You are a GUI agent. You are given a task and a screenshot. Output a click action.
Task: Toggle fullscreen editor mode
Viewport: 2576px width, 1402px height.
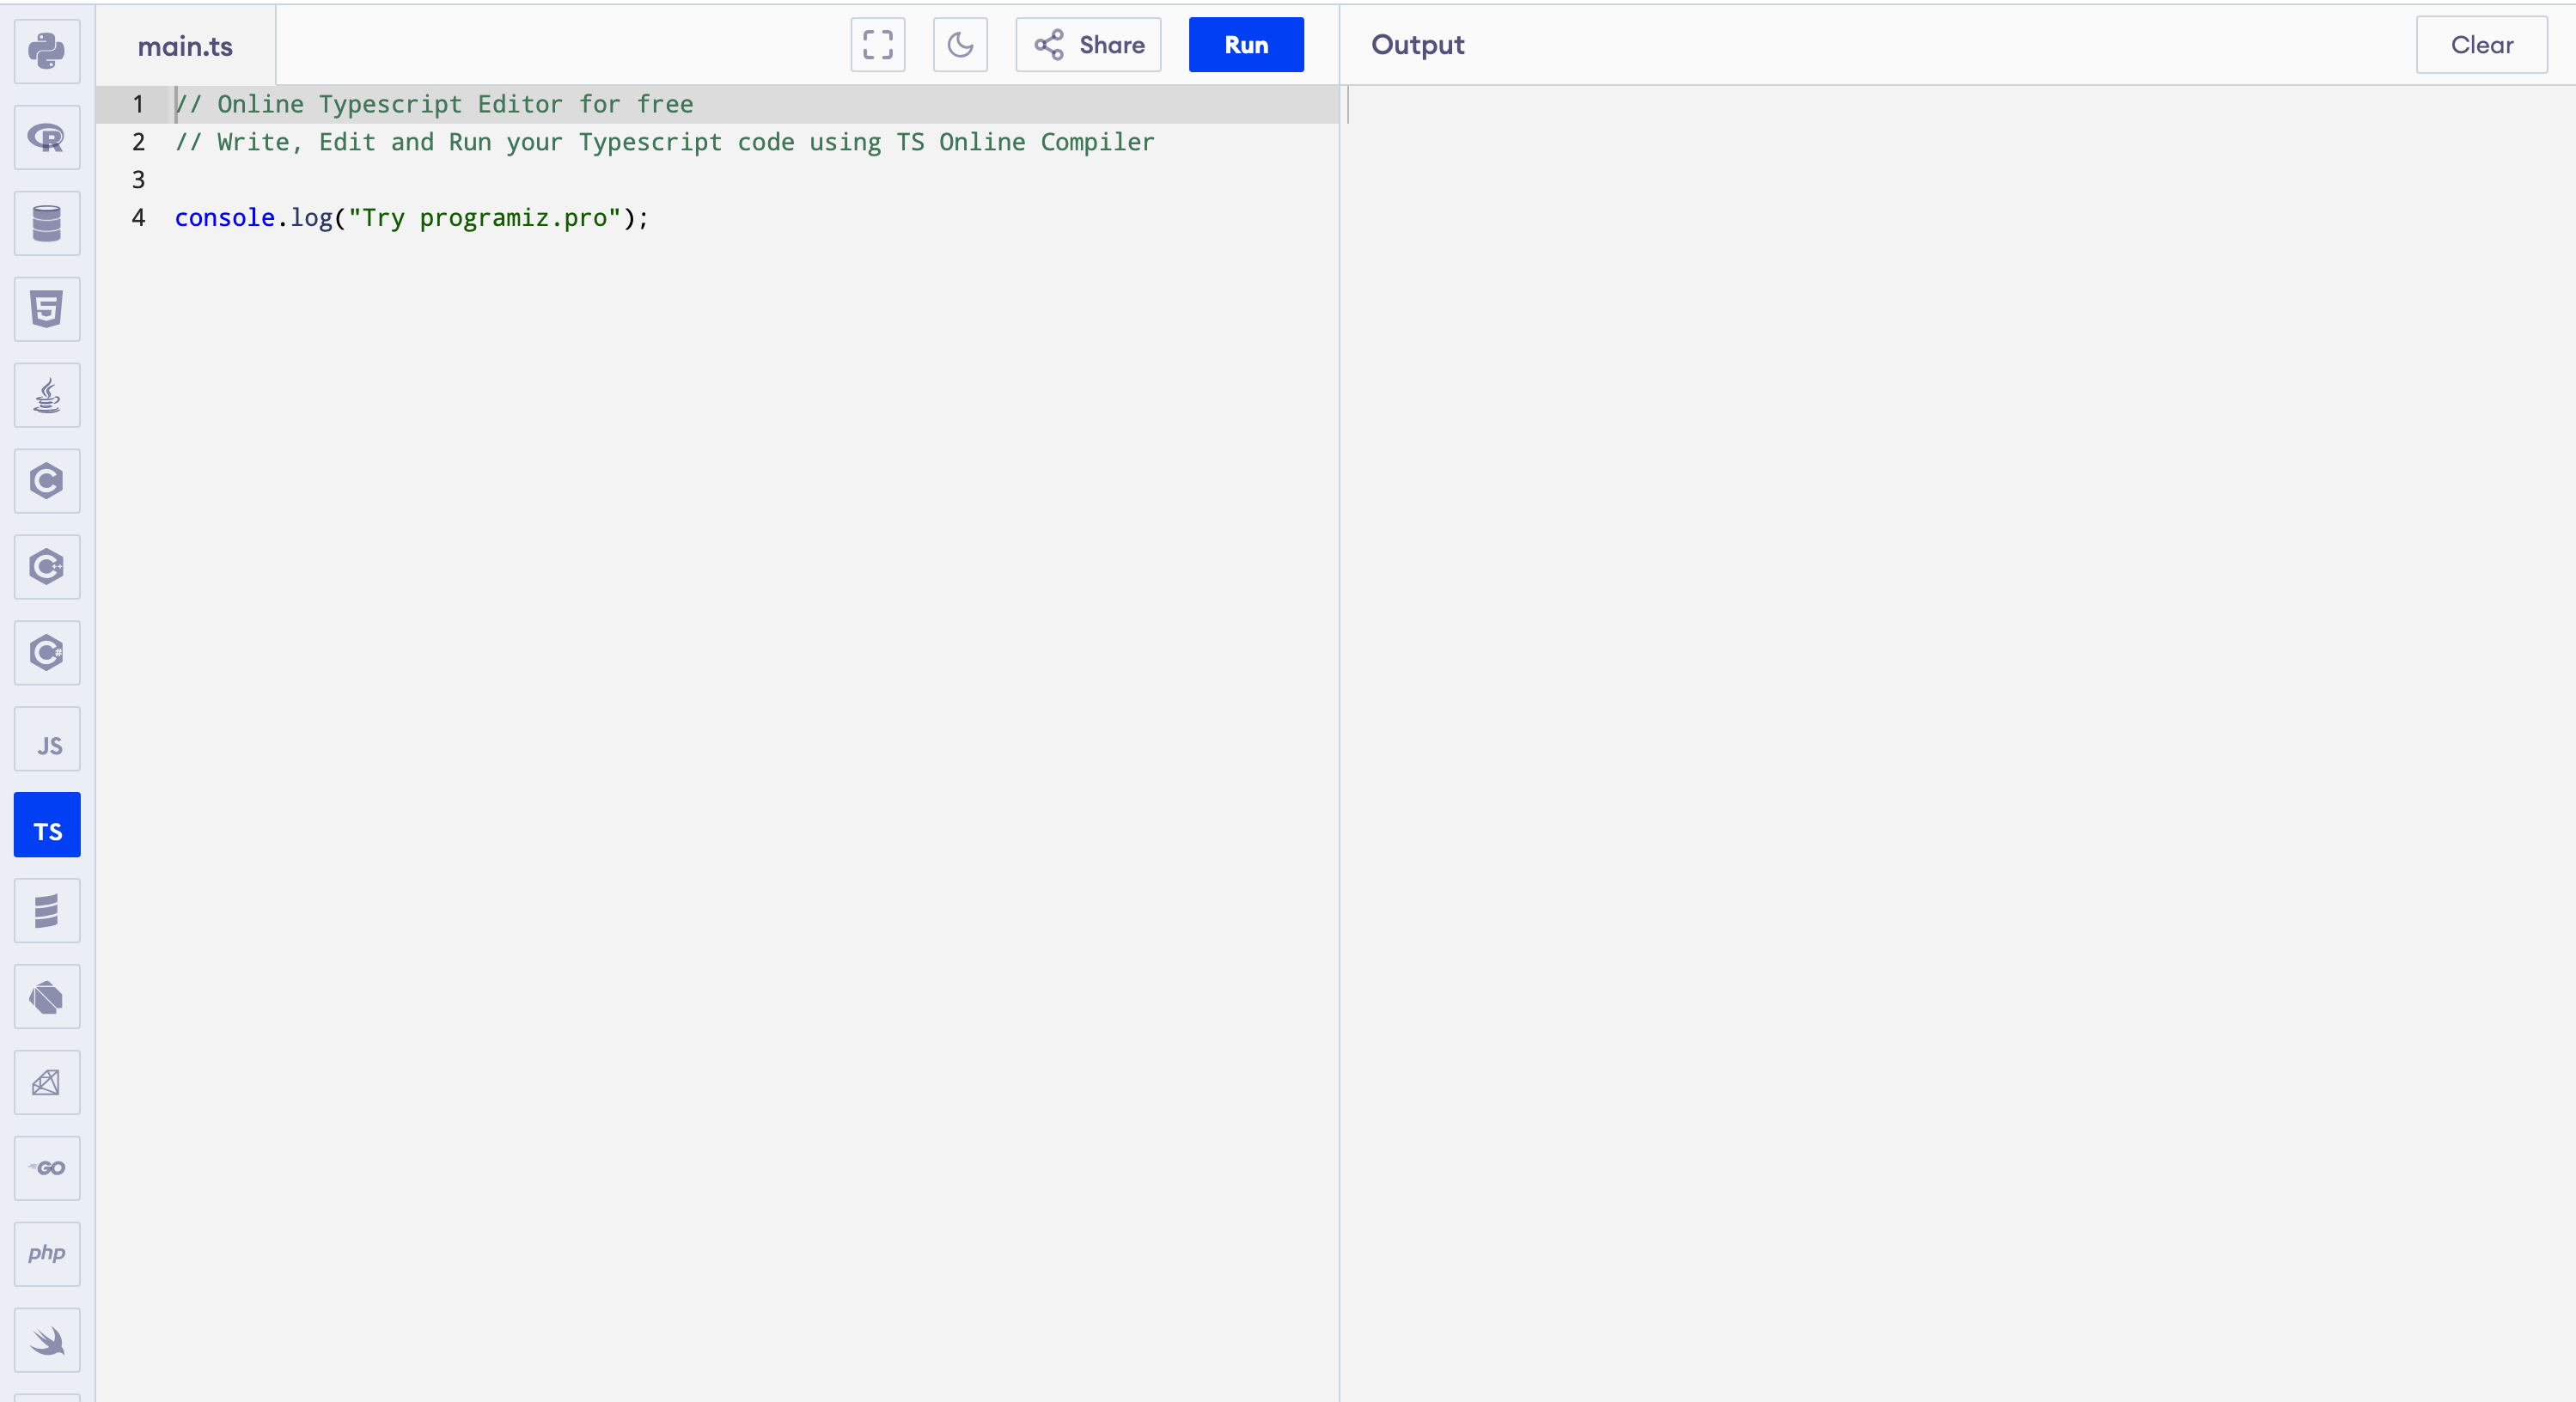[877, 44]
